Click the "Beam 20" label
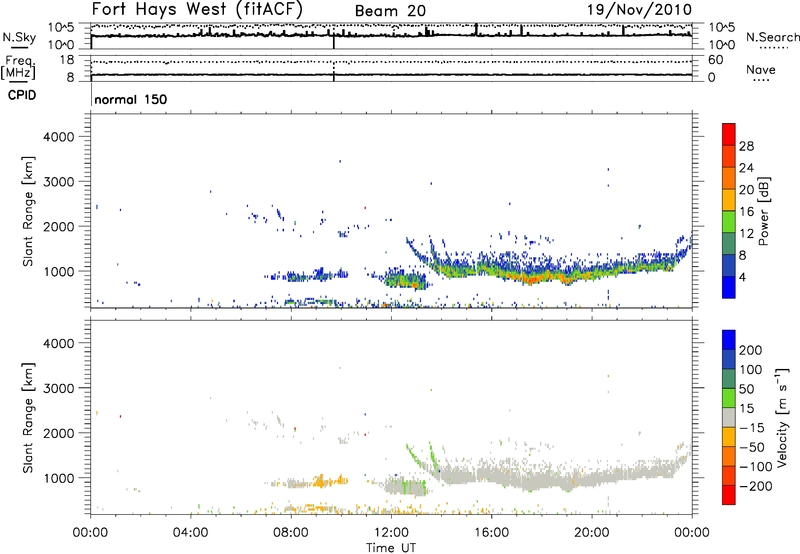800x554 pixels. pyautogui.click(x=390, y=11)
